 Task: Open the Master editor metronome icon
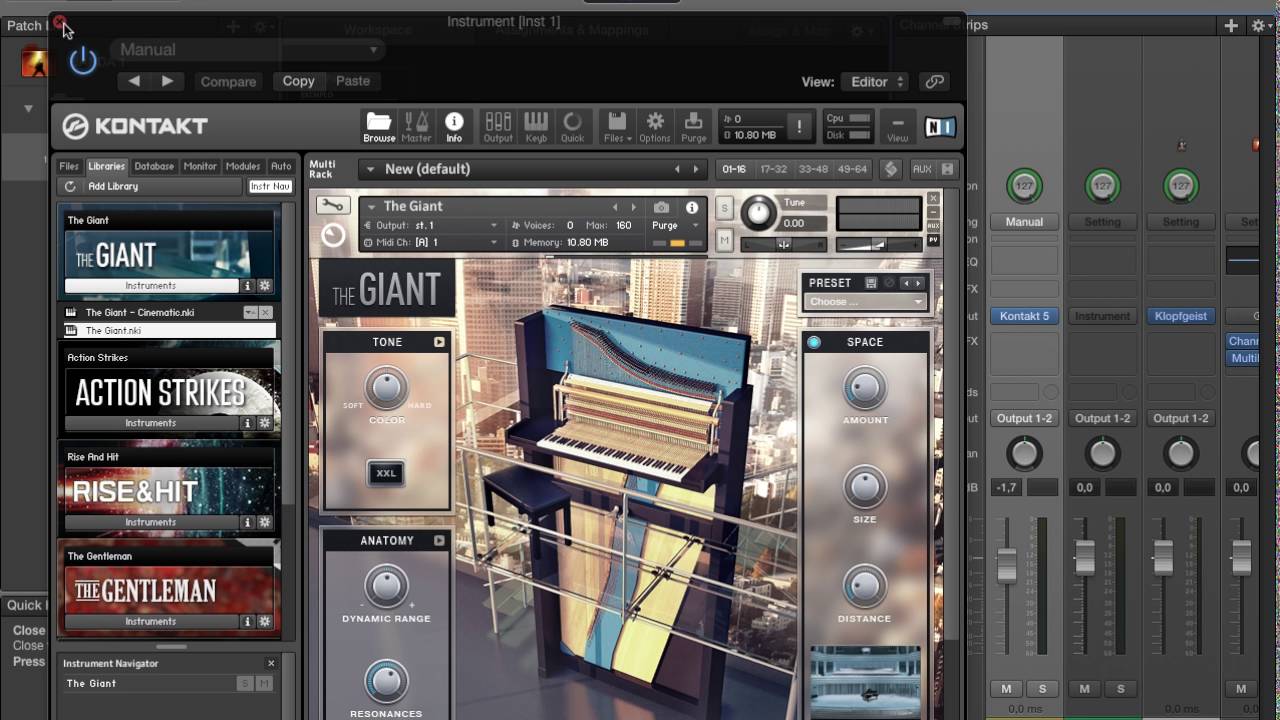coord(416,127)
